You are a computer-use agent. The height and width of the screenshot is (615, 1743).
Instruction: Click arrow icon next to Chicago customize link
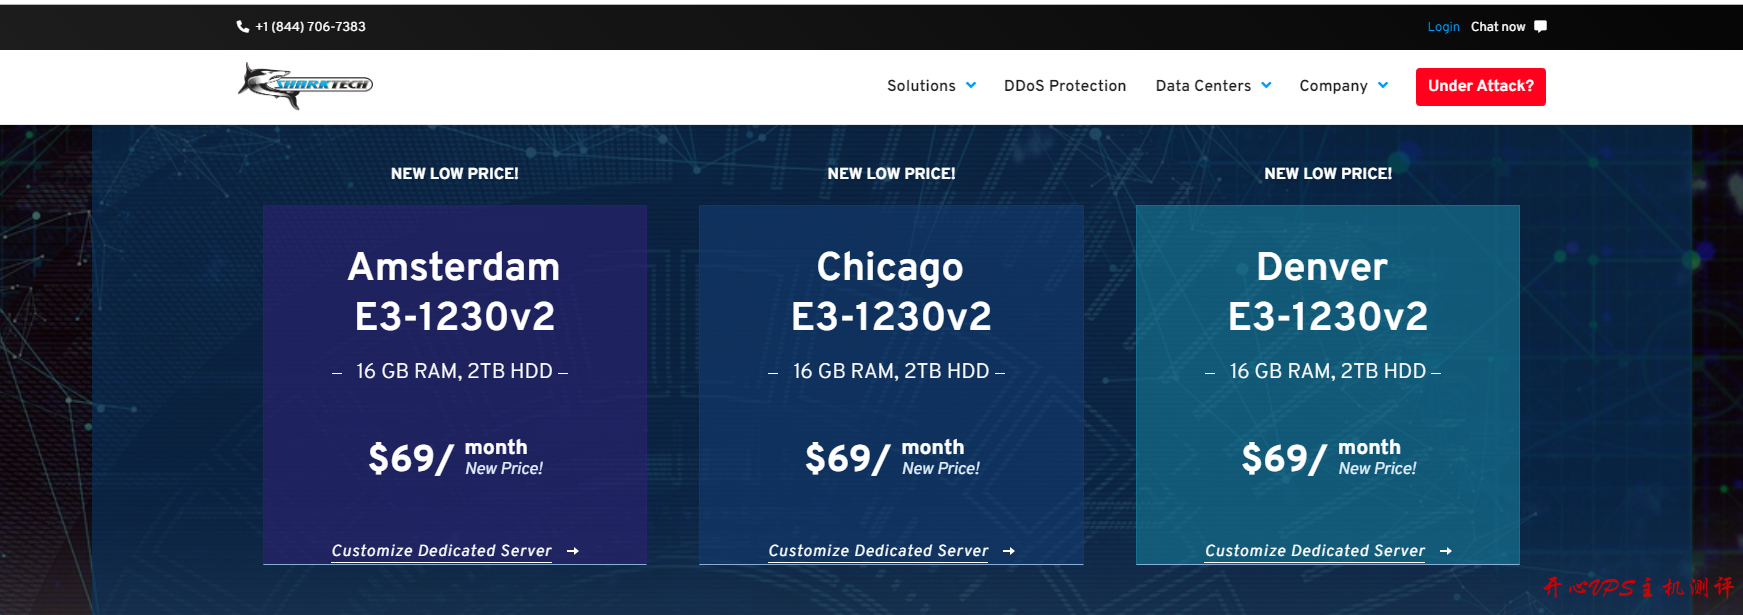1009,551
